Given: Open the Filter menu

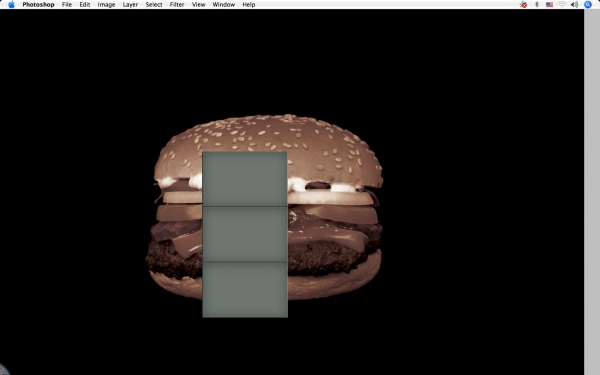Looking at the screenshot, I should pos(177,5).
